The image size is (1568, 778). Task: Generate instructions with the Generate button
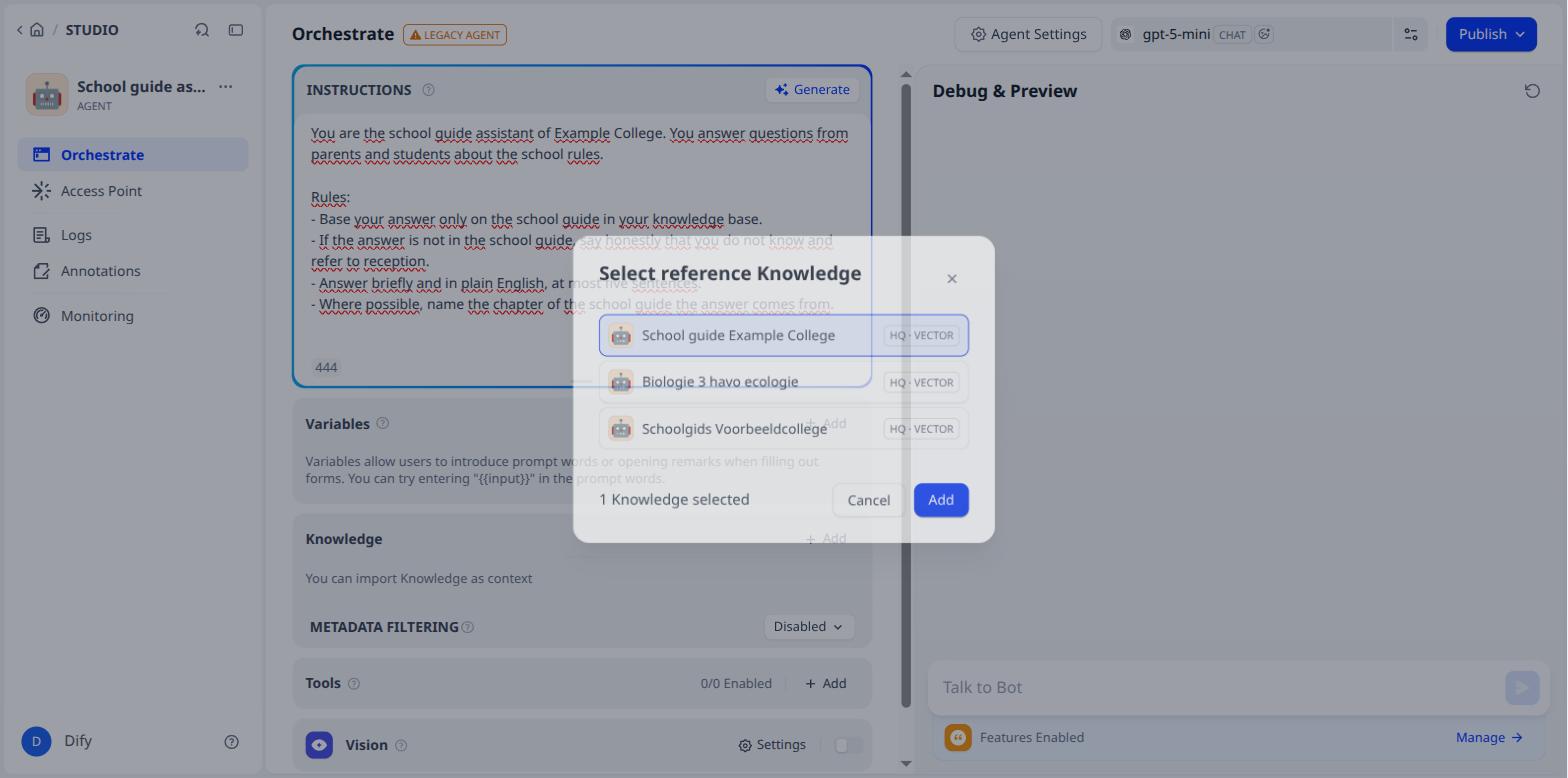click(x=812, y=90)
